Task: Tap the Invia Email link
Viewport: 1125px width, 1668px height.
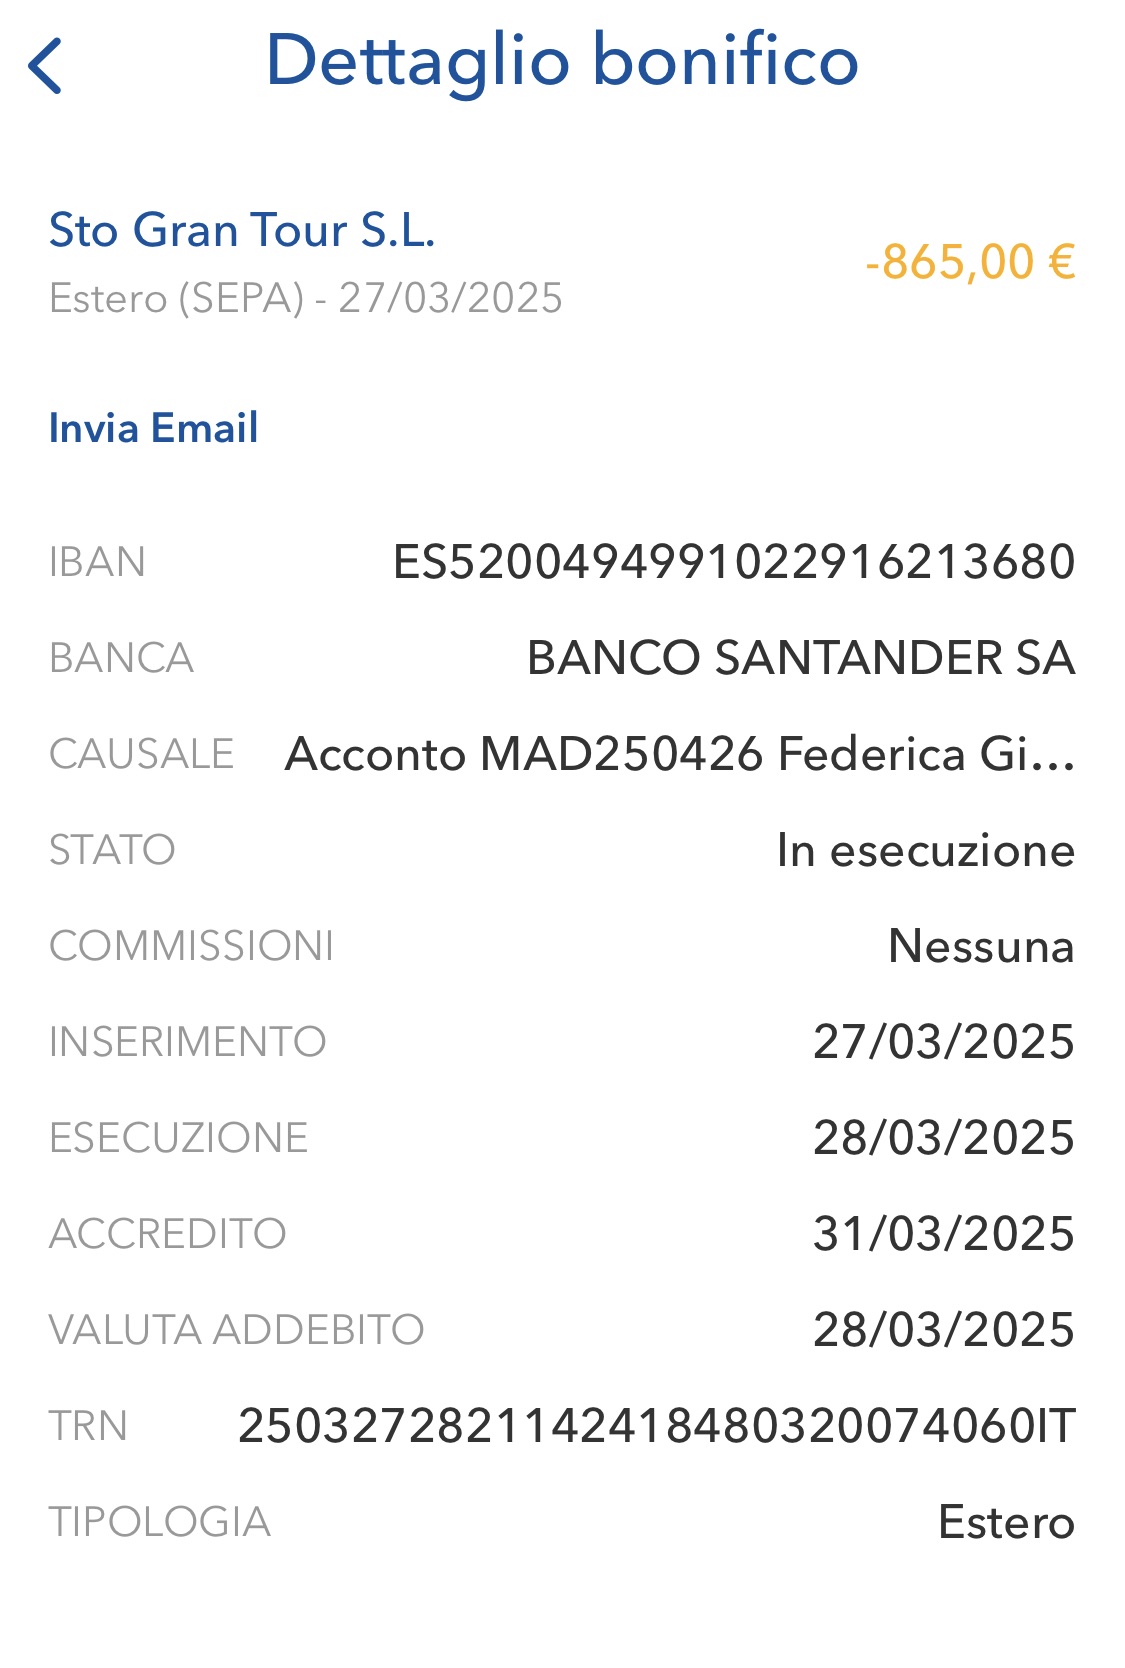Action: click(x=153, y=428)
